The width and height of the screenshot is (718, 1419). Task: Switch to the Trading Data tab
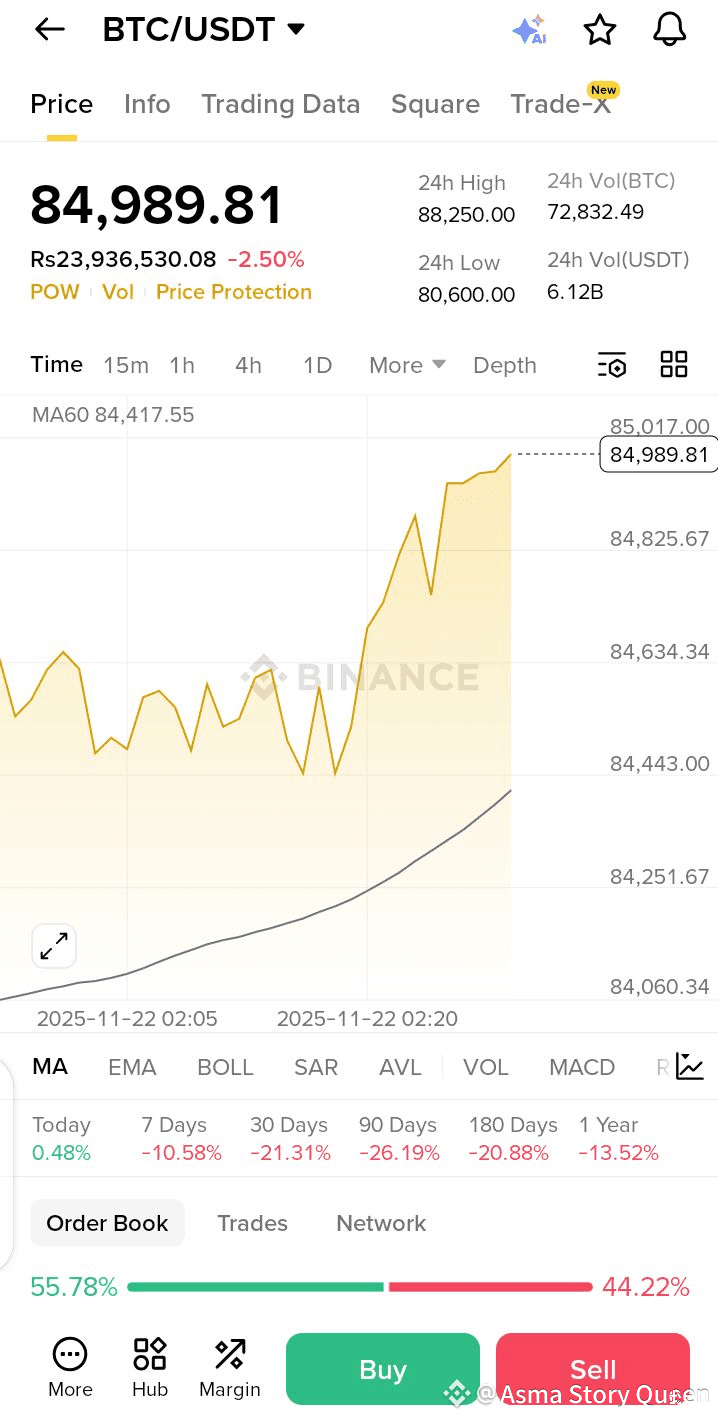click(x=280, y=104)
